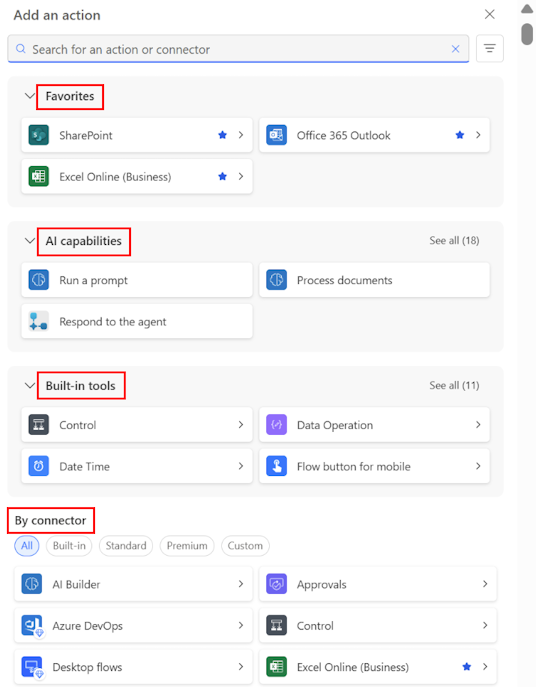Click the Run a prompt icon

(39, 280)
